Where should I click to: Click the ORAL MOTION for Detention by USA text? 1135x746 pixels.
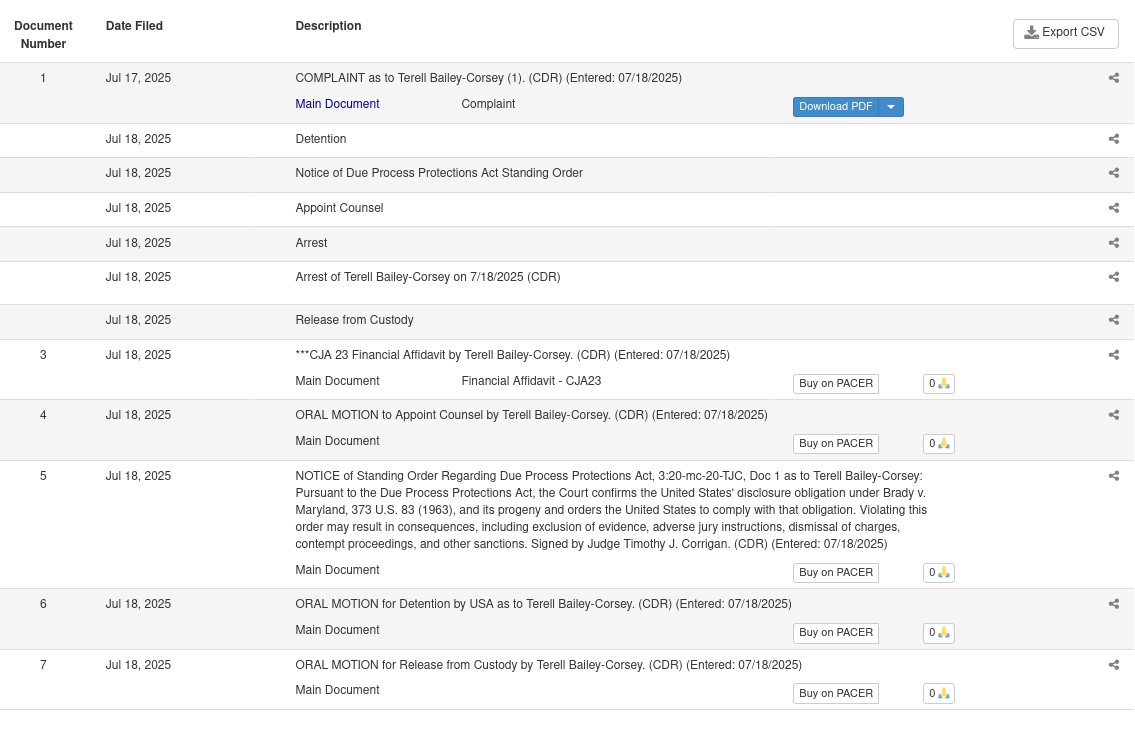point(543,604)
